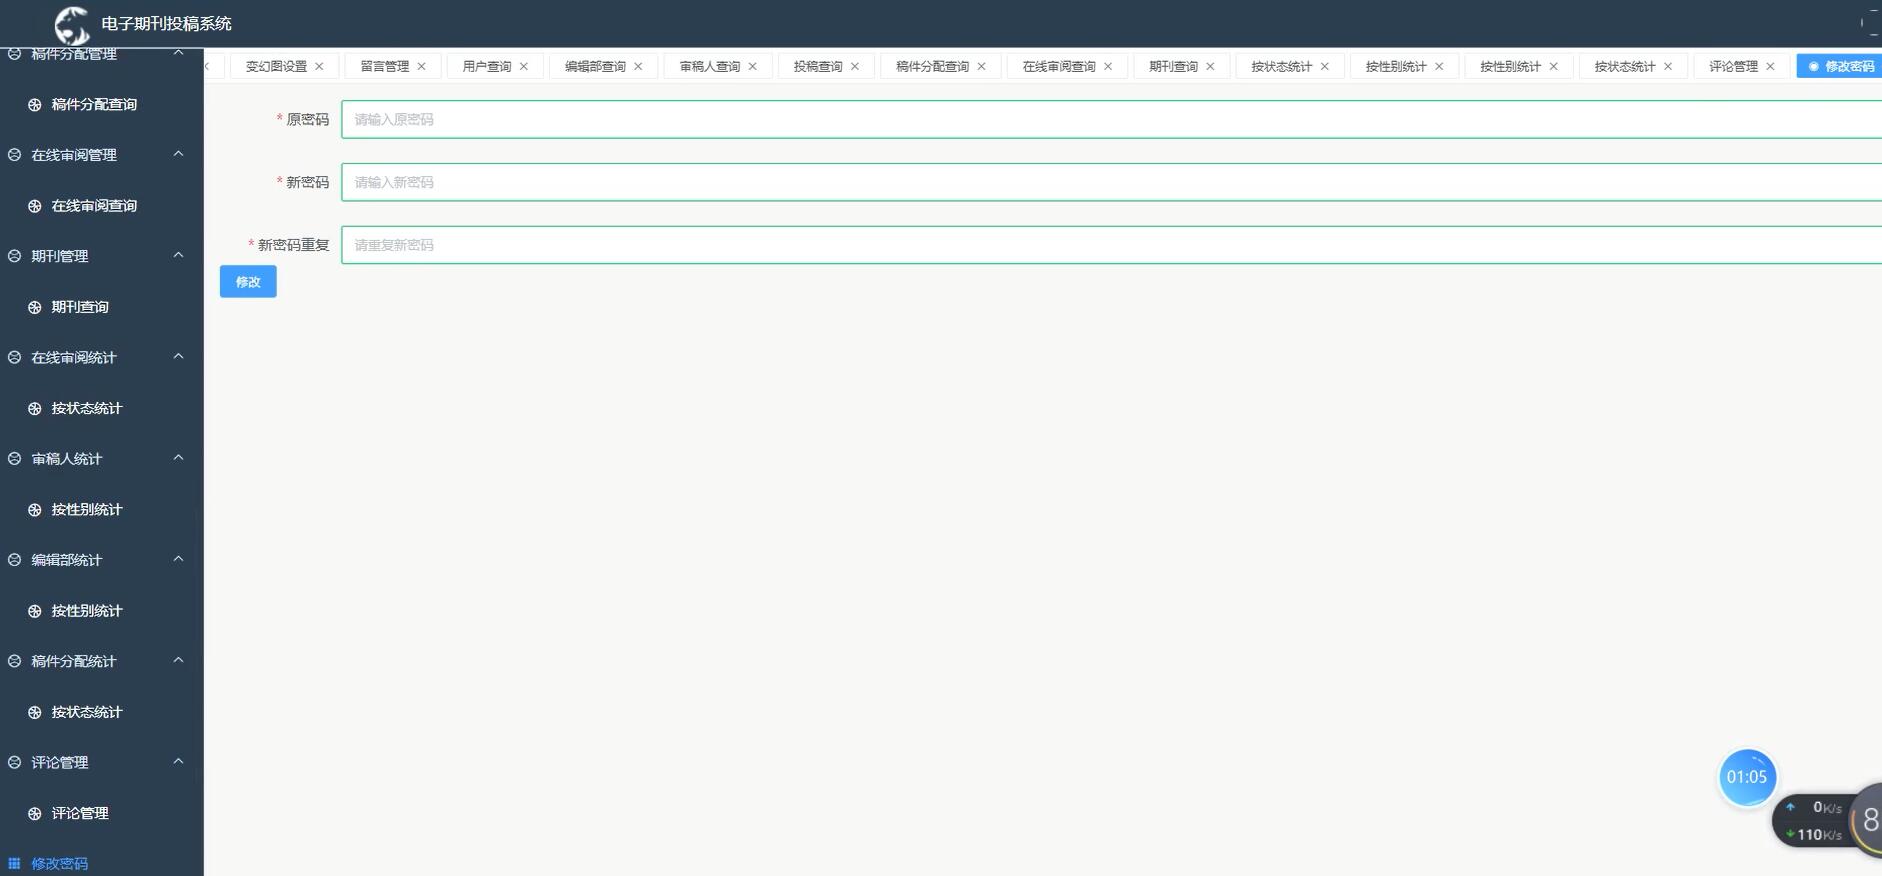Focus the 新密码 input field

coord(1111,182)
